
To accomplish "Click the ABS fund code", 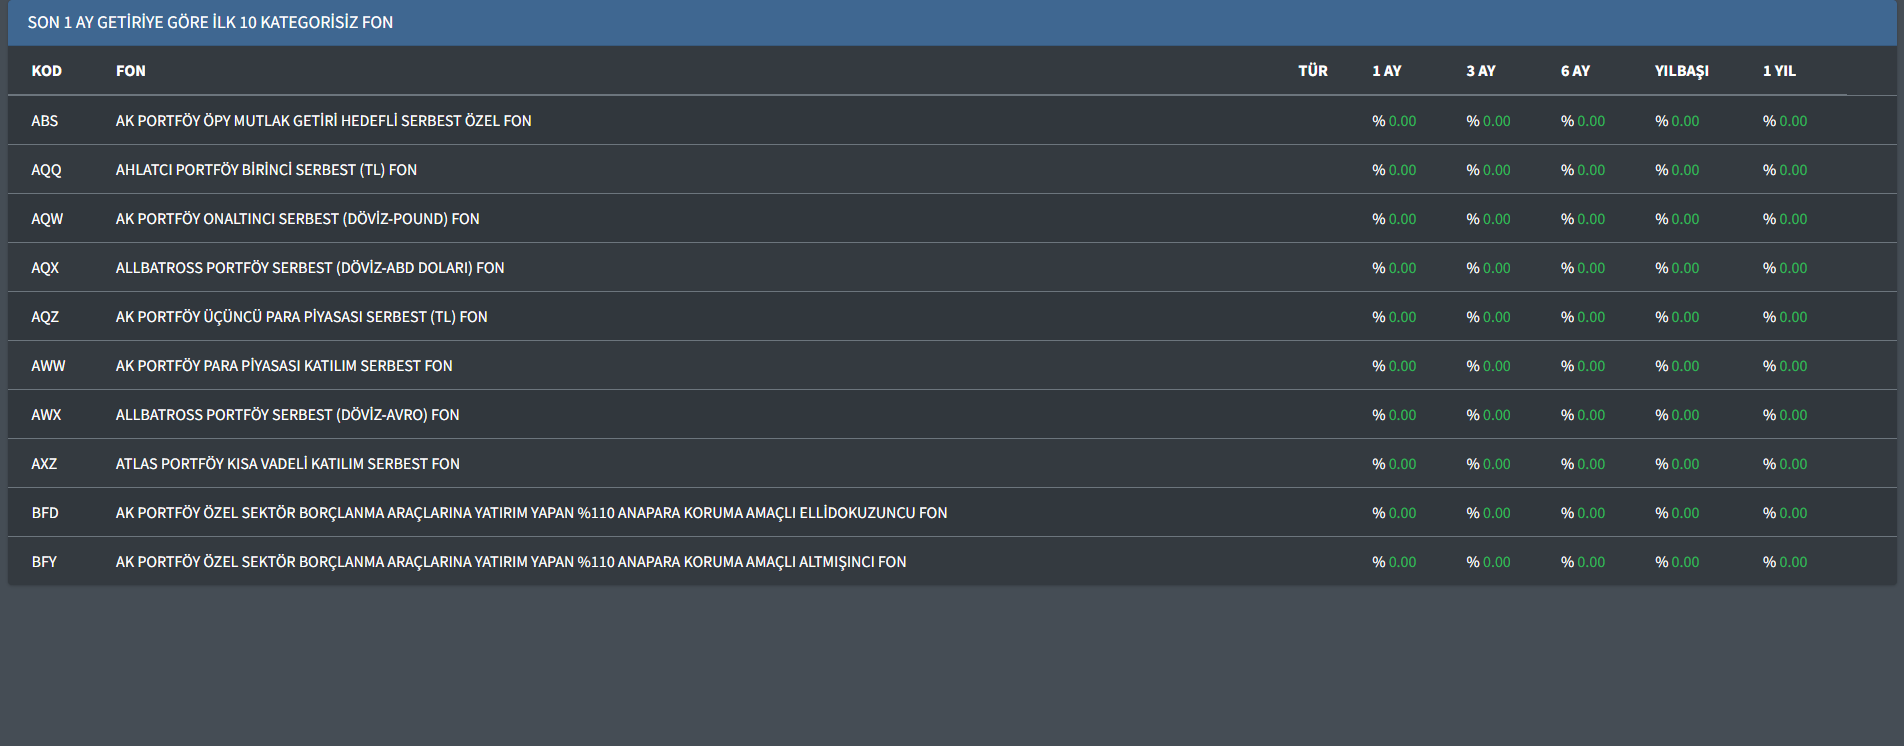I will click(x=44, y=121).
